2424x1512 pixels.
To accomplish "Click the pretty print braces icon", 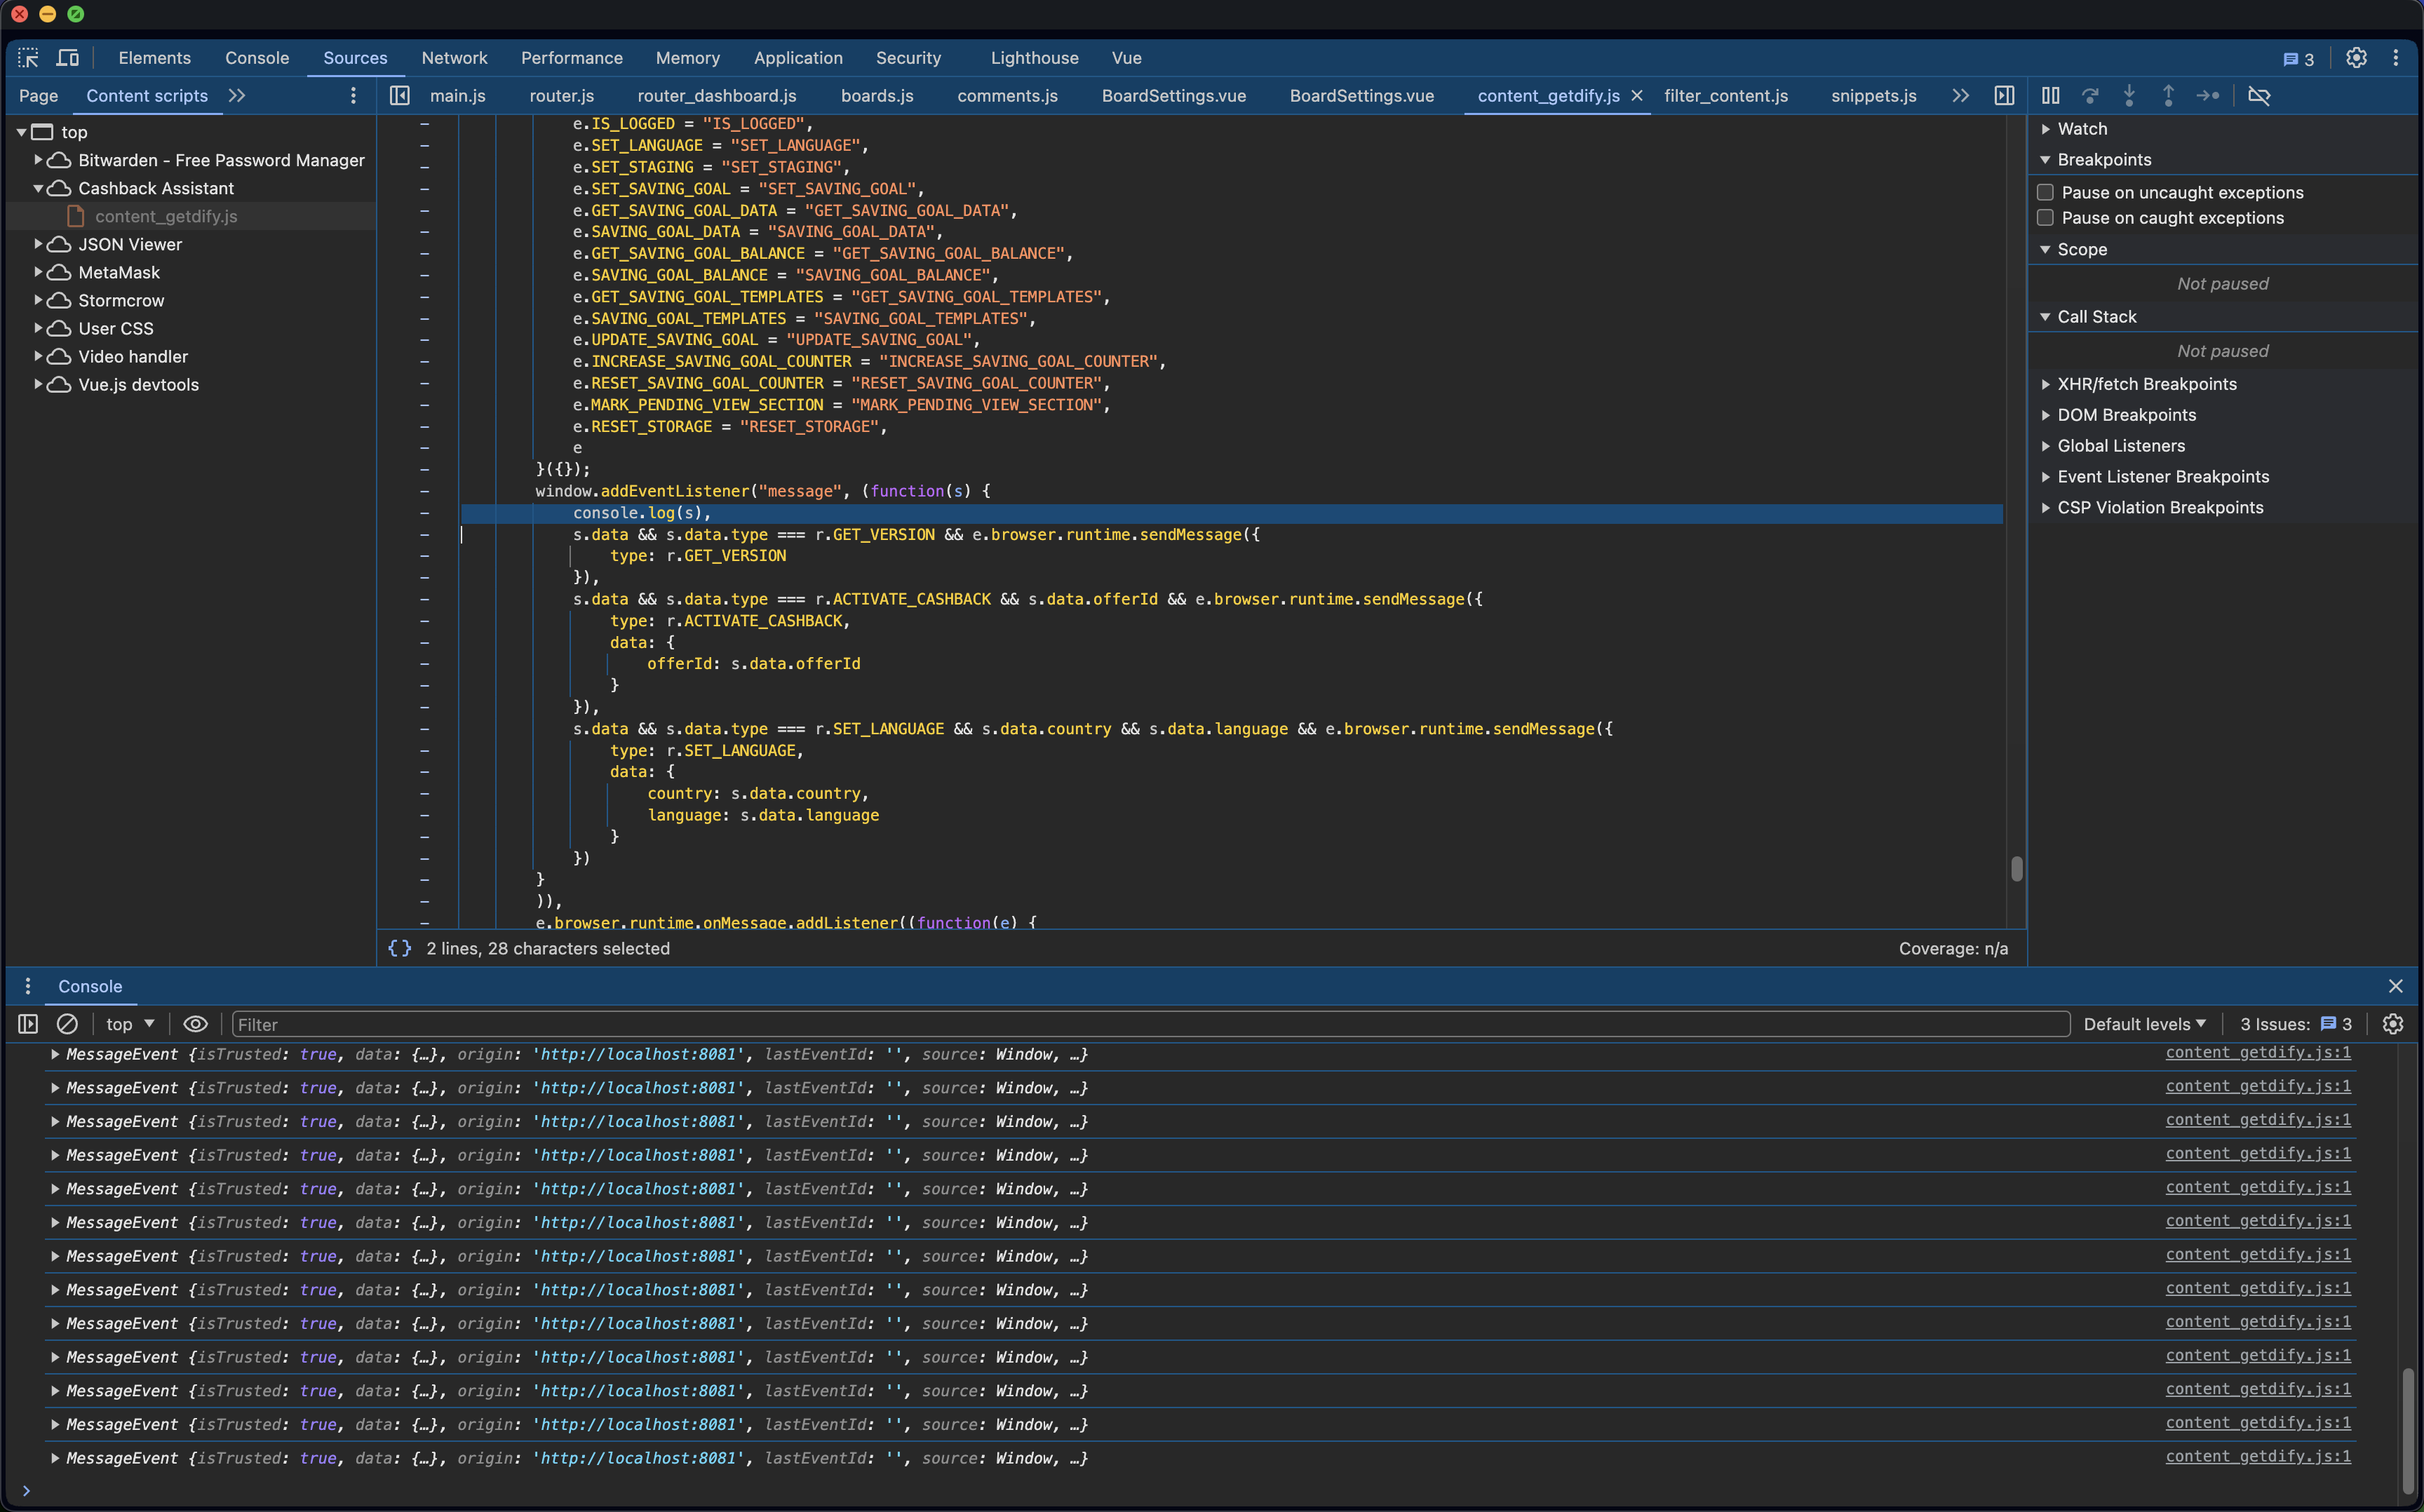I will (x=400, y=948).
